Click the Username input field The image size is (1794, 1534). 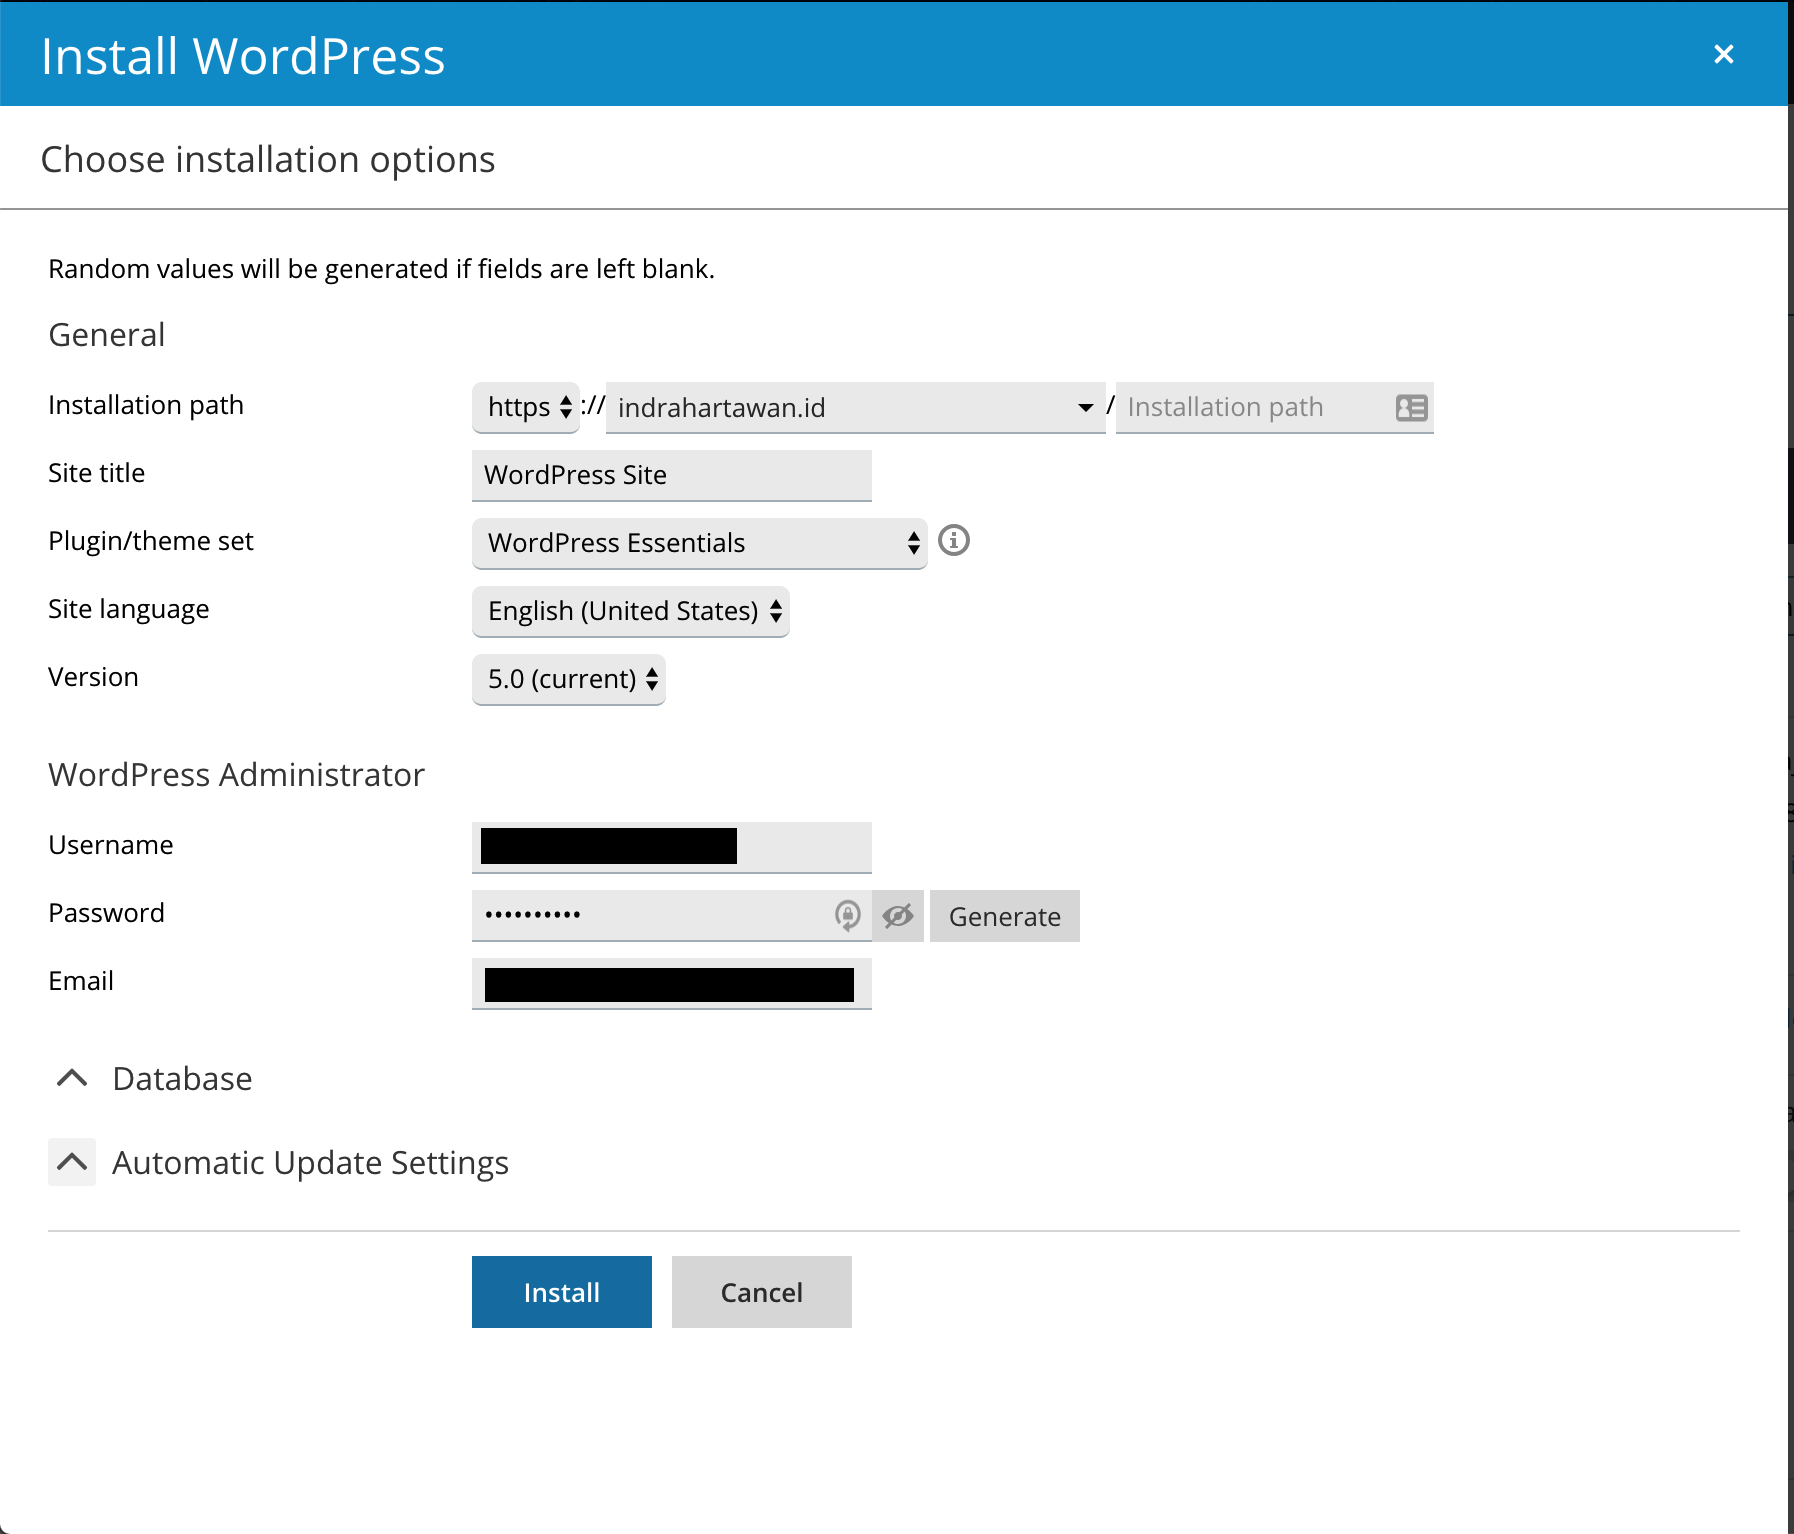coord(672,847)
